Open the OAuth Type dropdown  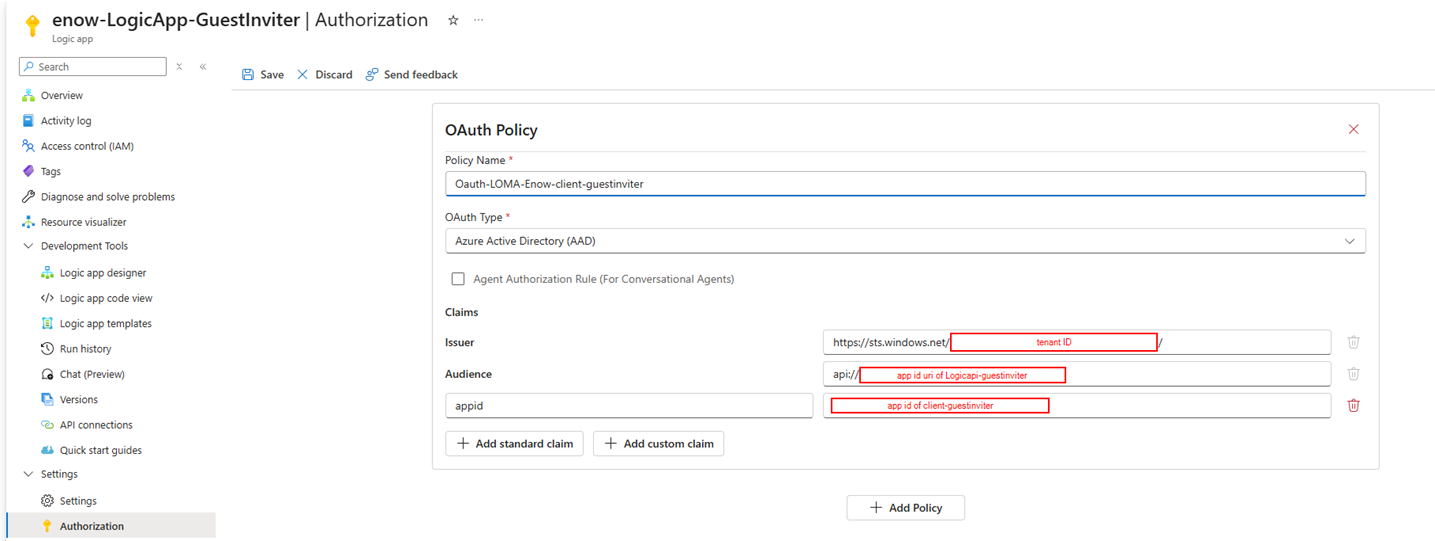pos(905,241)
